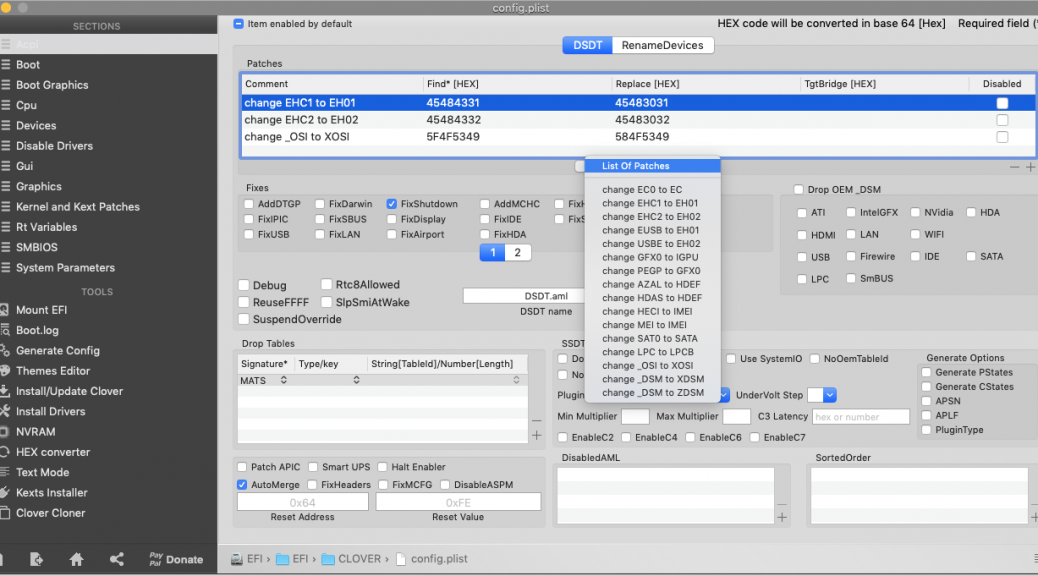
Task: Switch to the RenameDevices tab
Action: pyautogui.click(x=663, y=45)
